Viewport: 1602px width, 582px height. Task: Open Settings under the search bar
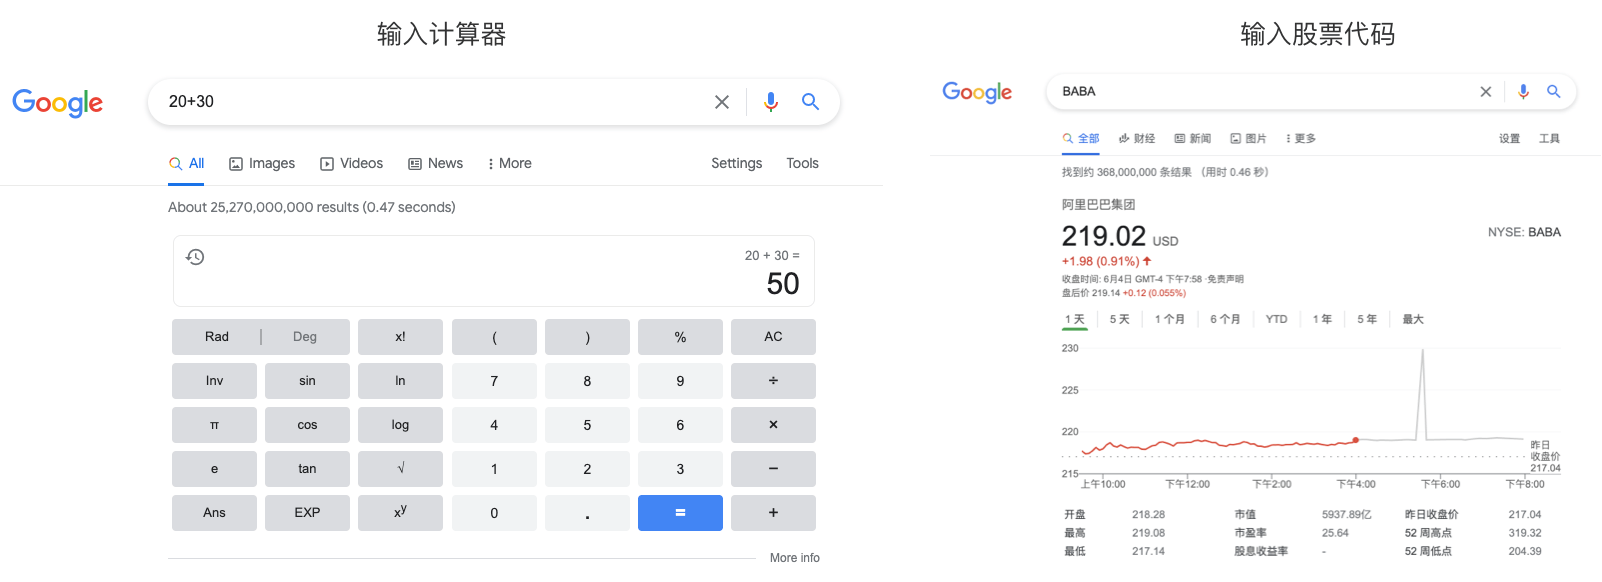[736, 163]
